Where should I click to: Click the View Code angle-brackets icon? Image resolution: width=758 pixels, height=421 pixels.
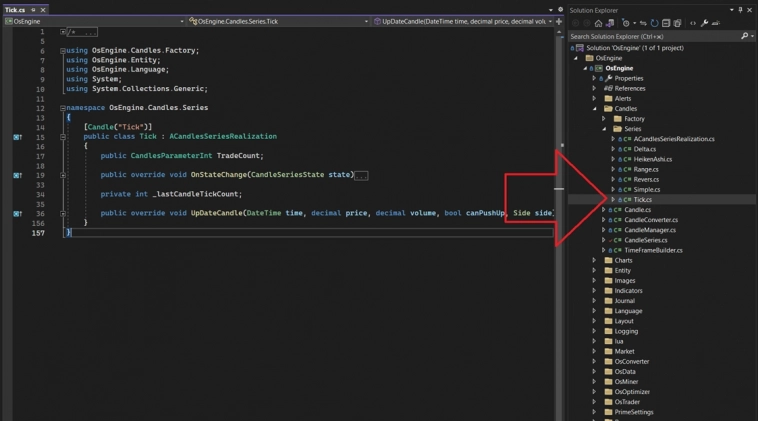692,23
